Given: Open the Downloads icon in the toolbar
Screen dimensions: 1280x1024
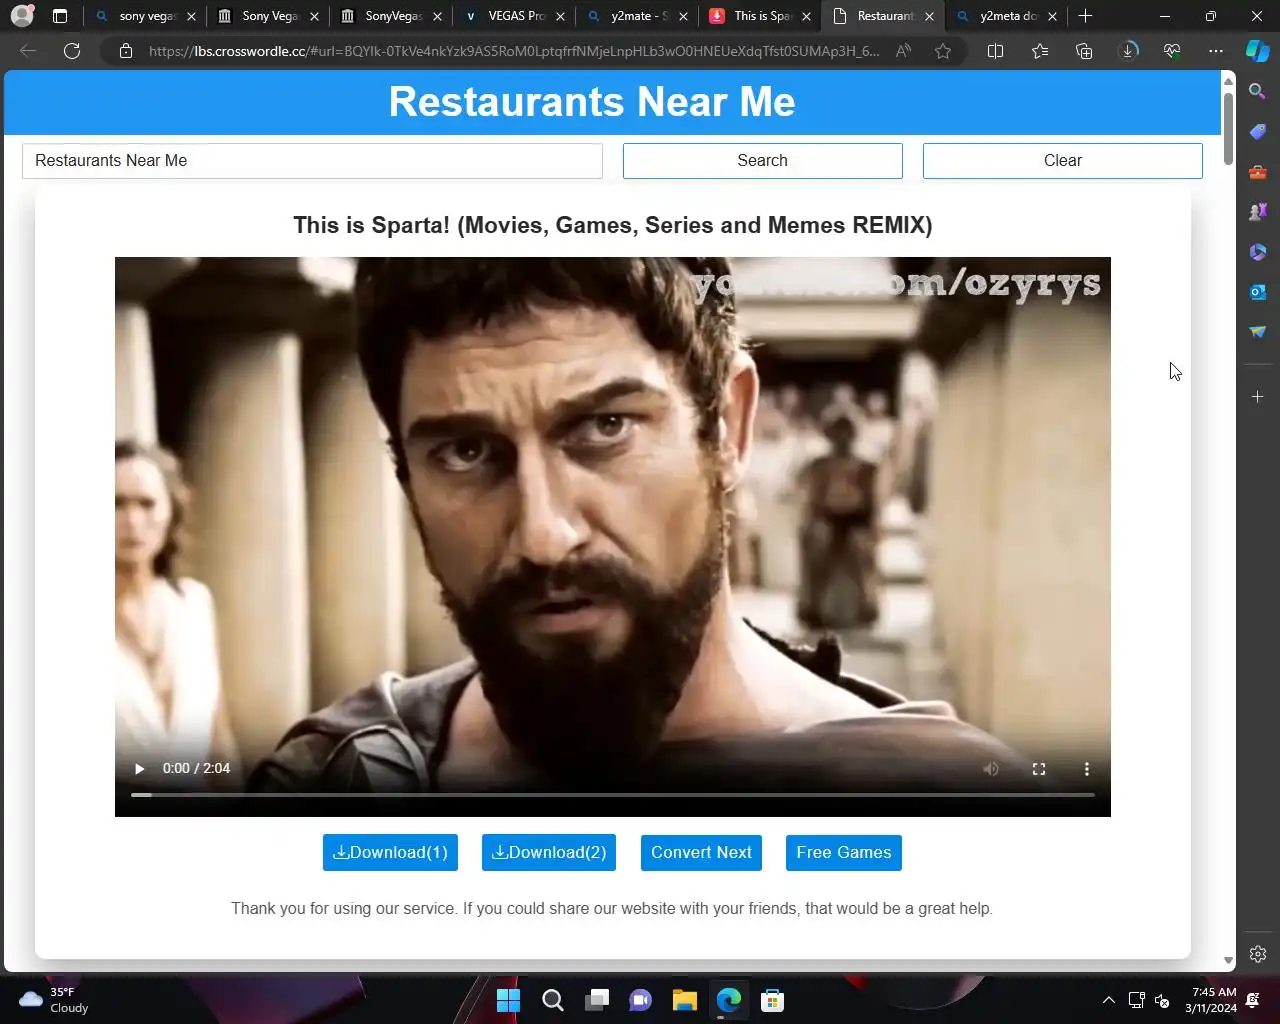Looking at the screenshot, I should [x=1128, y=51].
